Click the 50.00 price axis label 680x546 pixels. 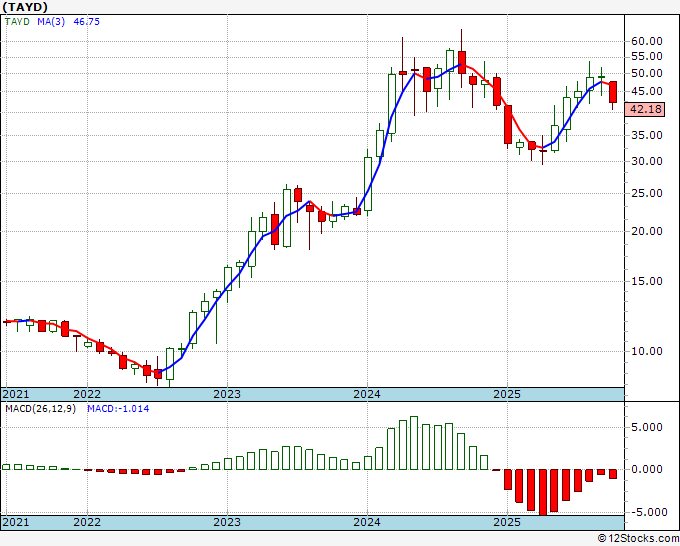(647, 73)
